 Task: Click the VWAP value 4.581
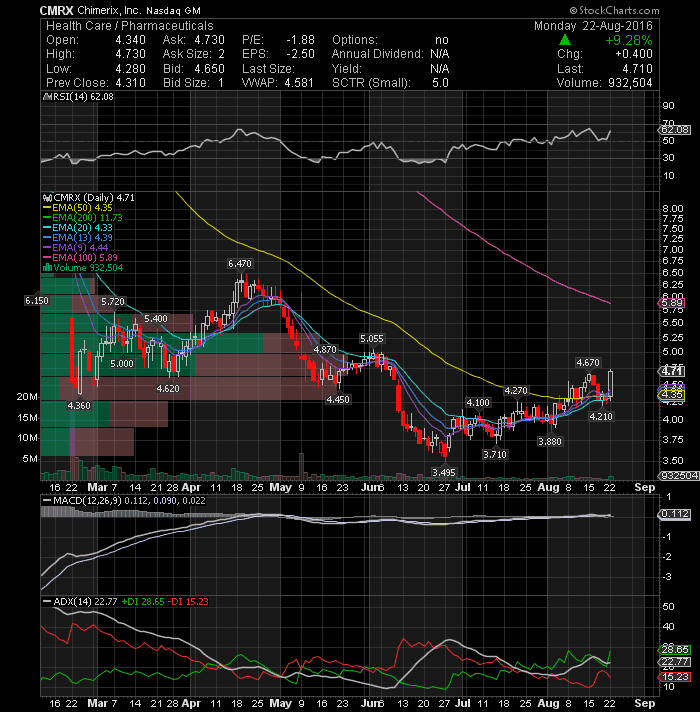299,83
